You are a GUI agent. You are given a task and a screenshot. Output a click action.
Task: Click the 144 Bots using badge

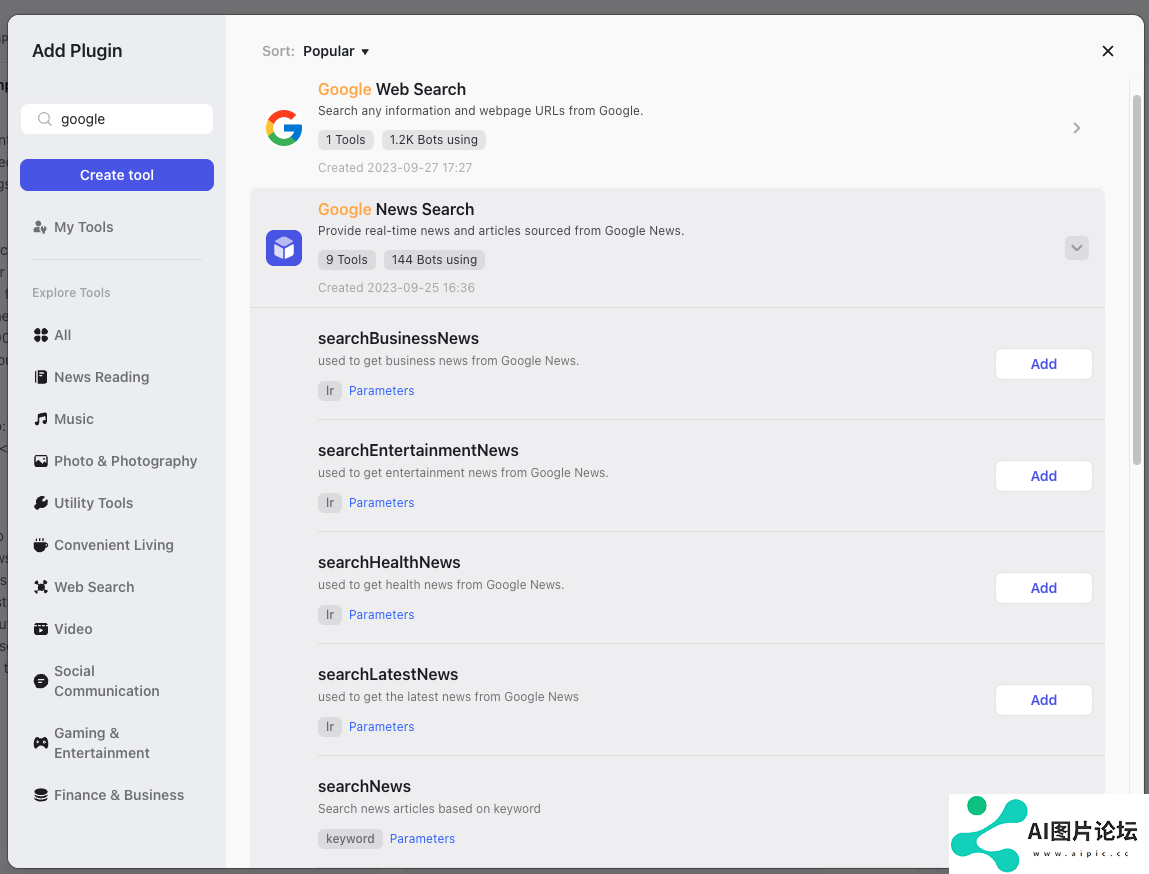point(435,260)
